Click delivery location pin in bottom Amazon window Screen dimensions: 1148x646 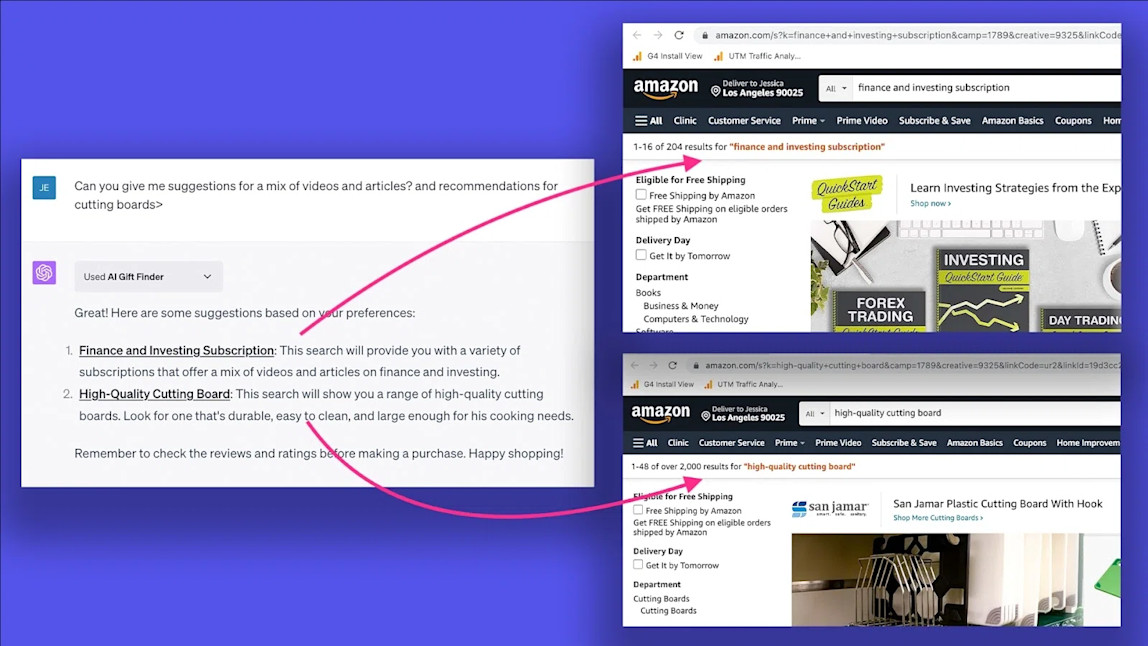706,415
